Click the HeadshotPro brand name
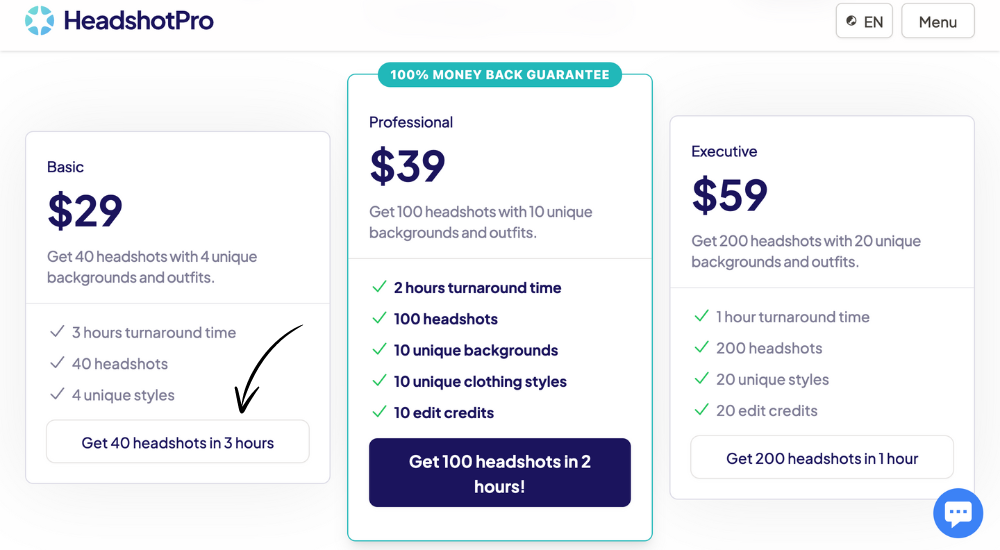1000x550 pixels. coord(138,21)
